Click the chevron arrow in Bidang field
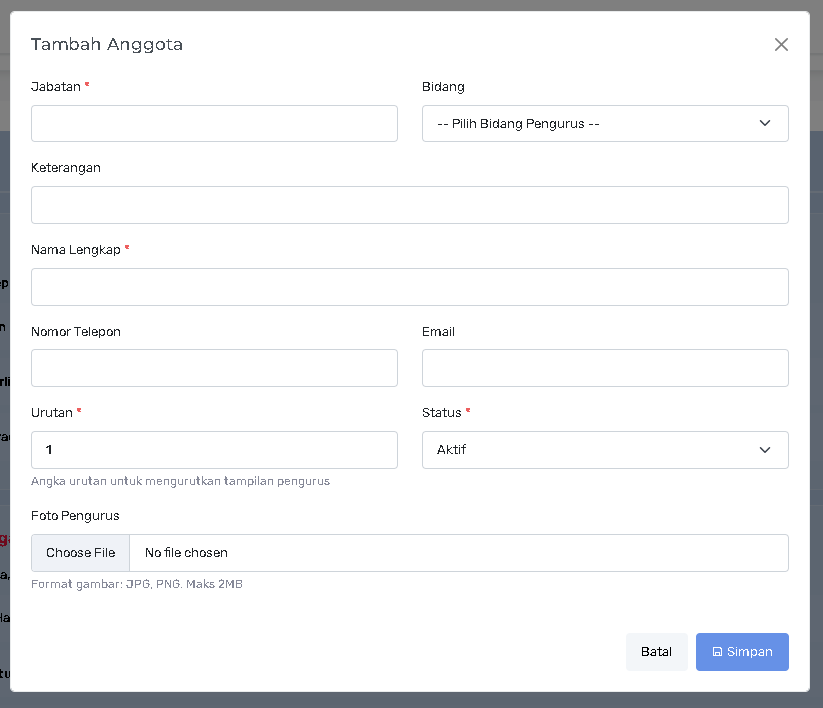 coord(765,124)
